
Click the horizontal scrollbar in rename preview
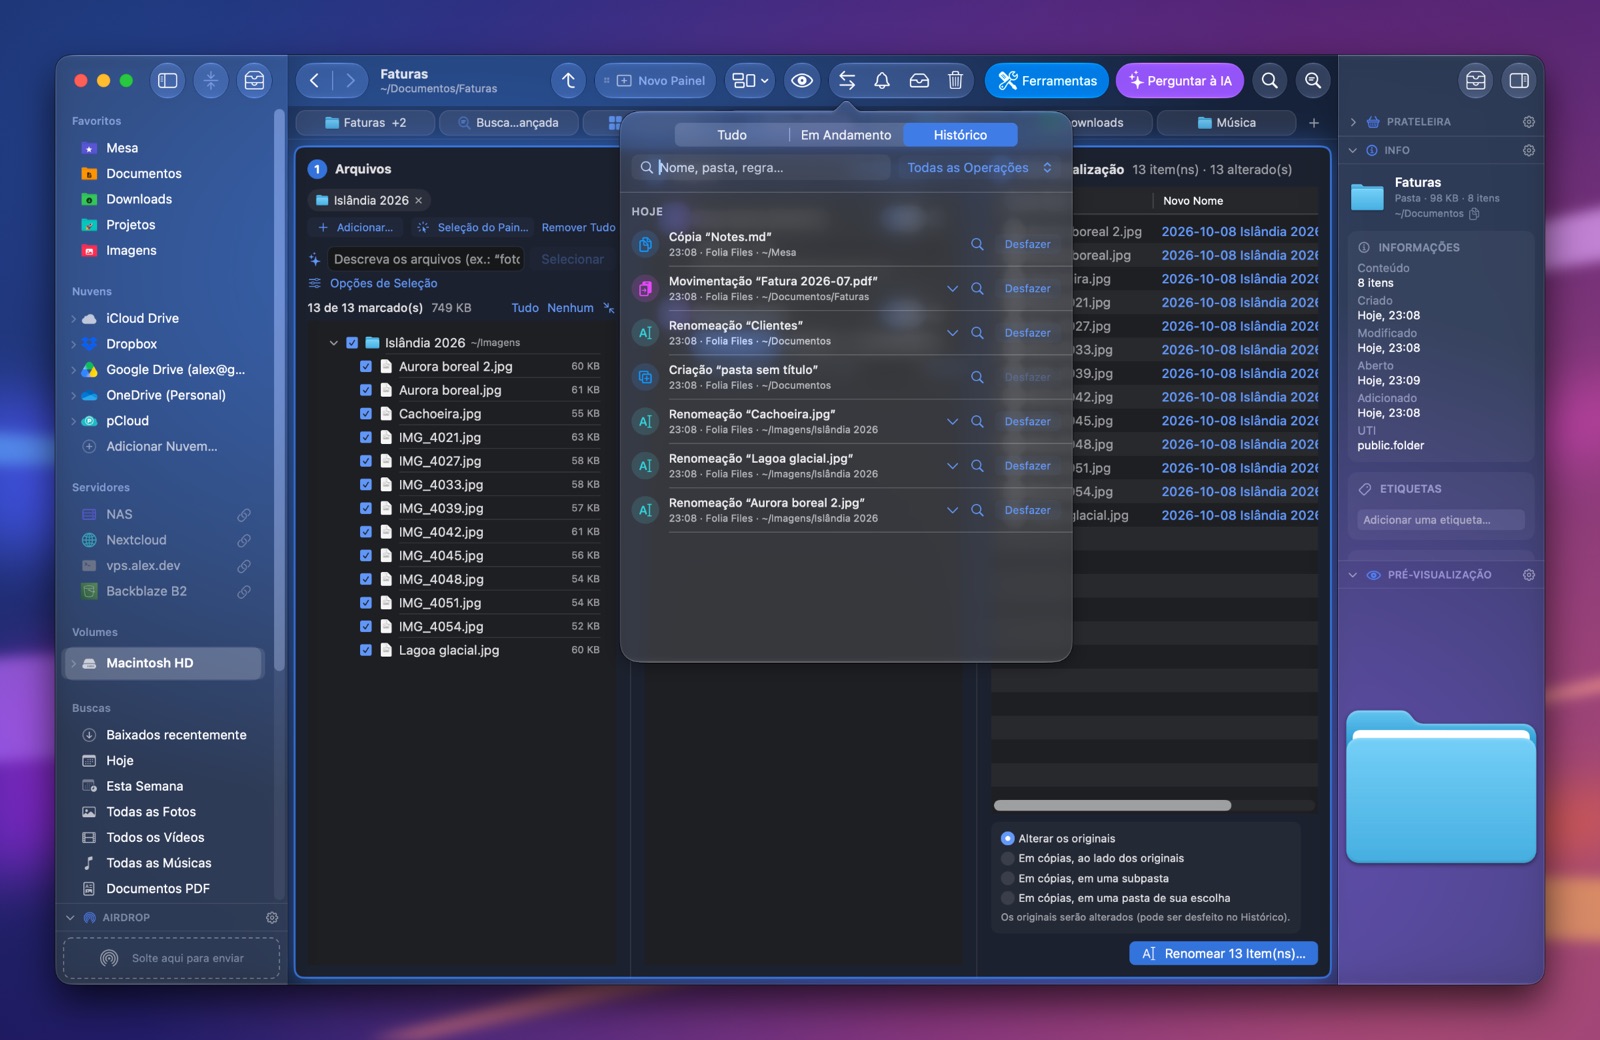click(x=1112, y=805)
